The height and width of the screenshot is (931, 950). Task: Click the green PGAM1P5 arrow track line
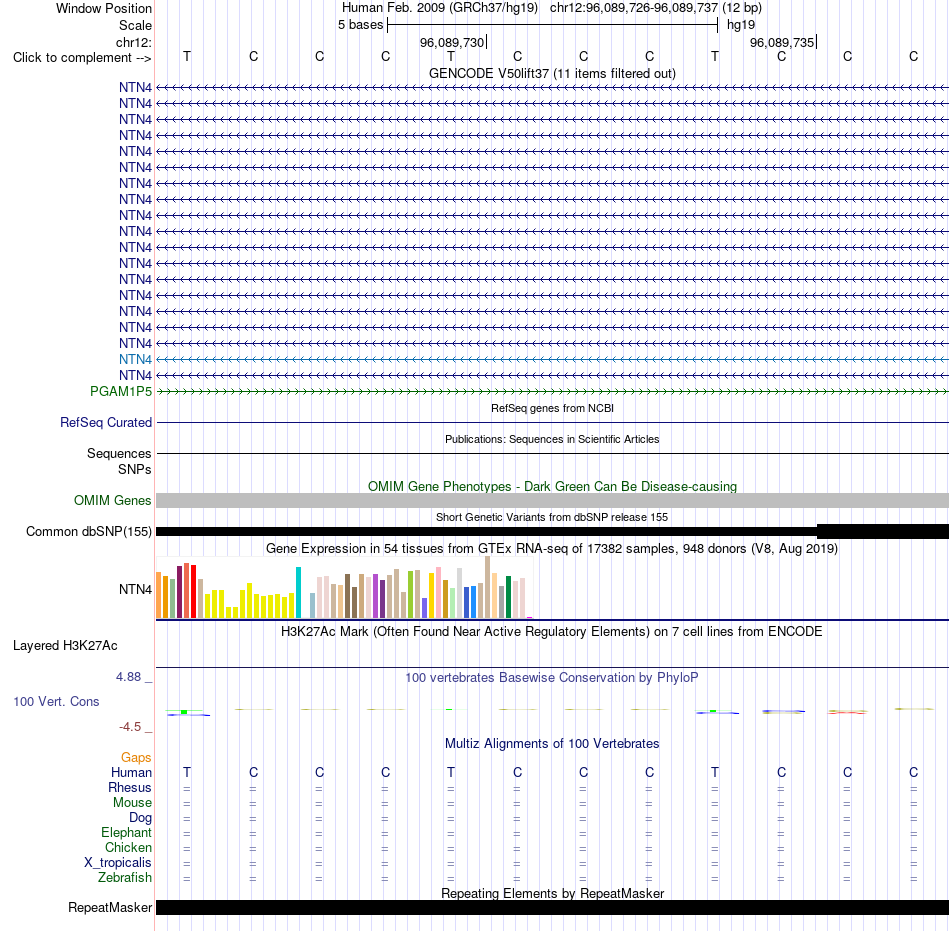pos(552,392)
